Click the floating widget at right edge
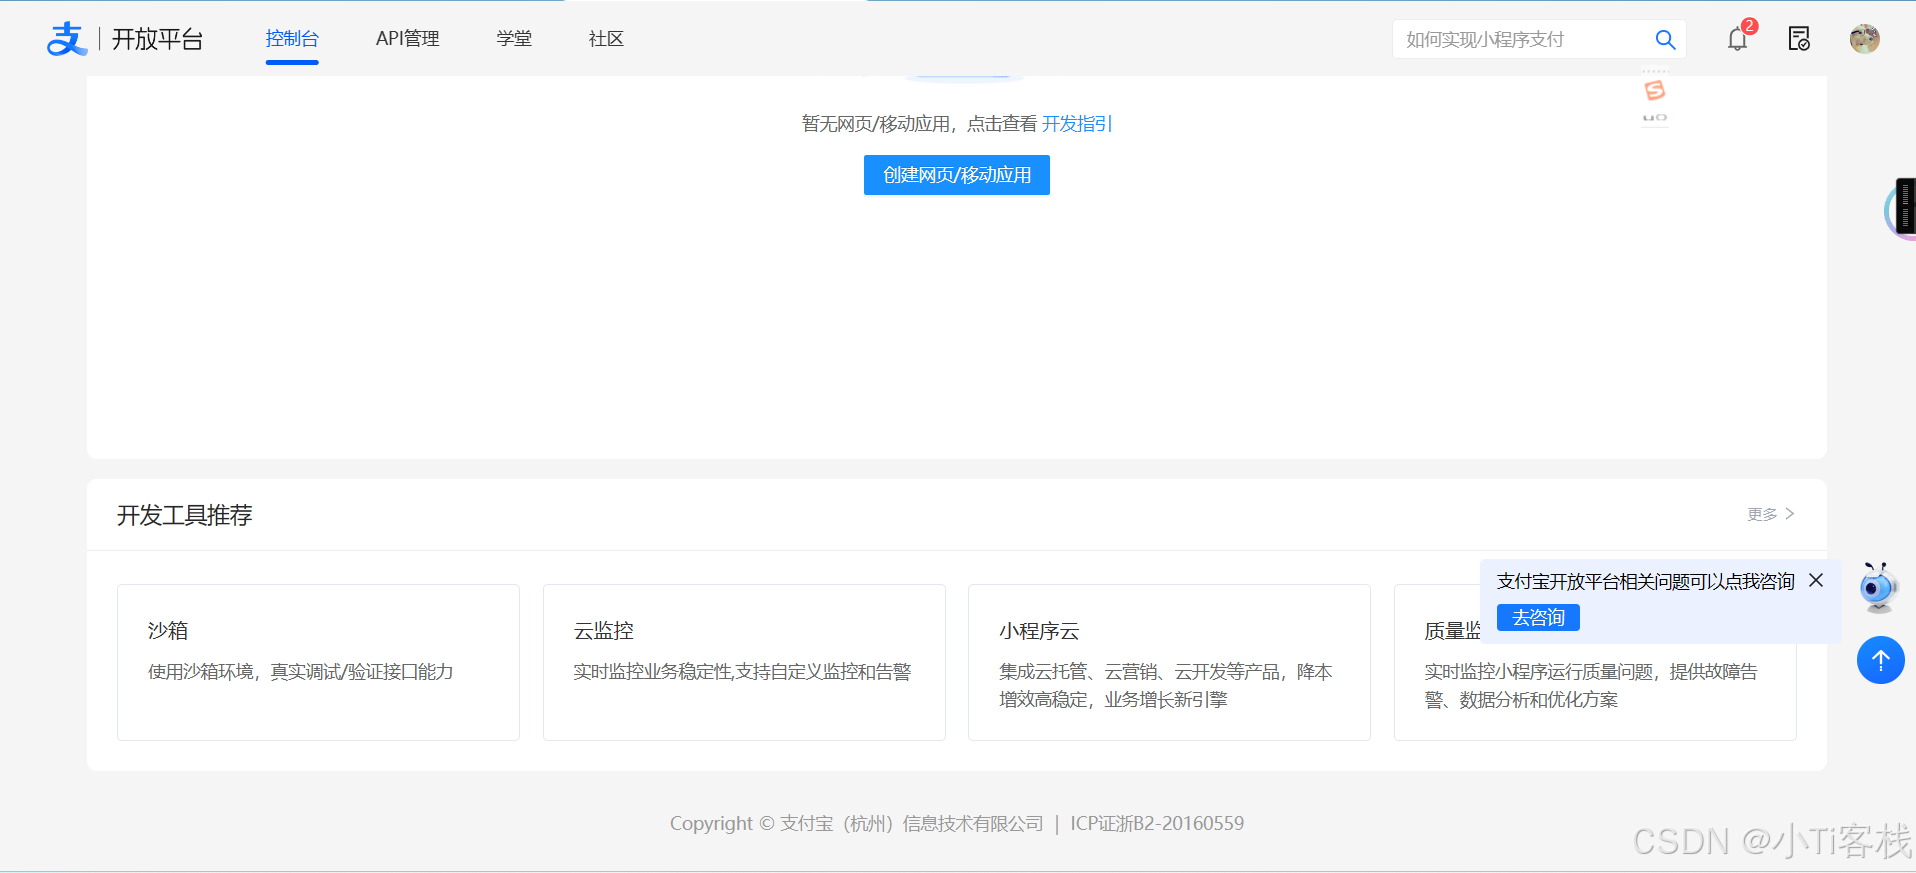 [x=1902, y=208]
